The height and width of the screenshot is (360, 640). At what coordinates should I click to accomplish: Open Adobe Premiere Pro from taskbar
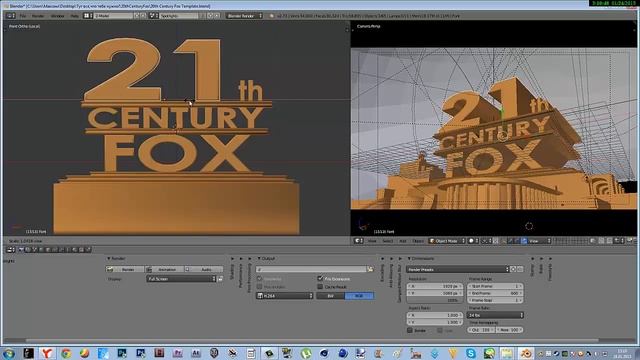[178, 353]
